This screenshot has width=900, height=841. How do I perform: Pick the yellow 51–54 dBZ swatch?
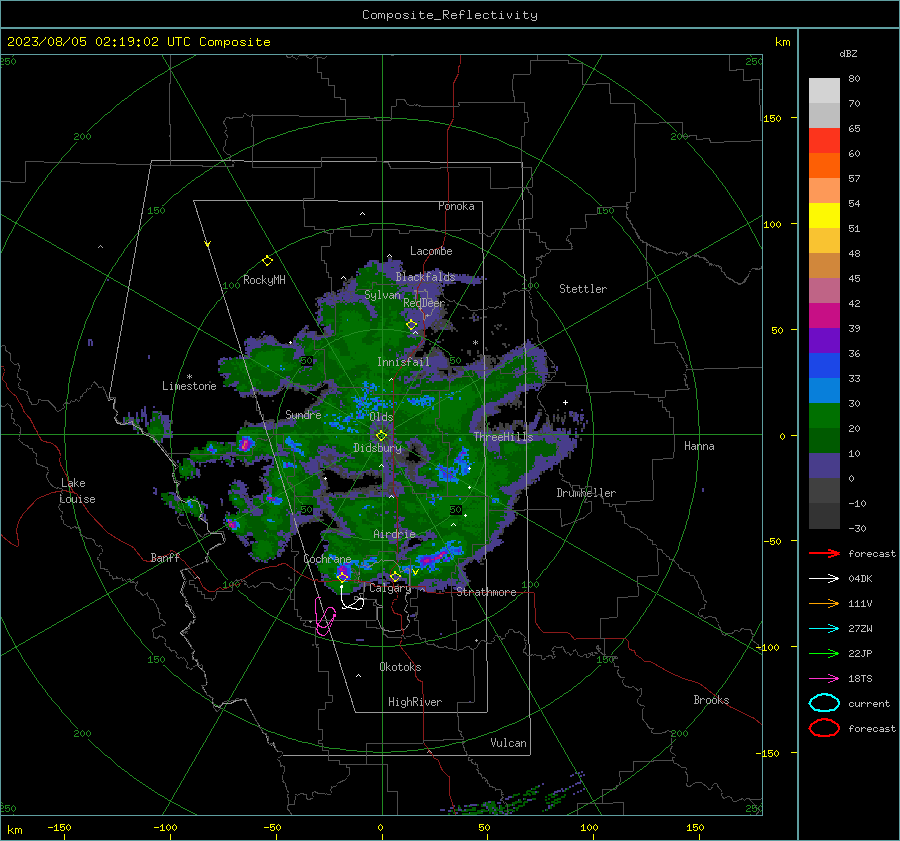point(824,216)
